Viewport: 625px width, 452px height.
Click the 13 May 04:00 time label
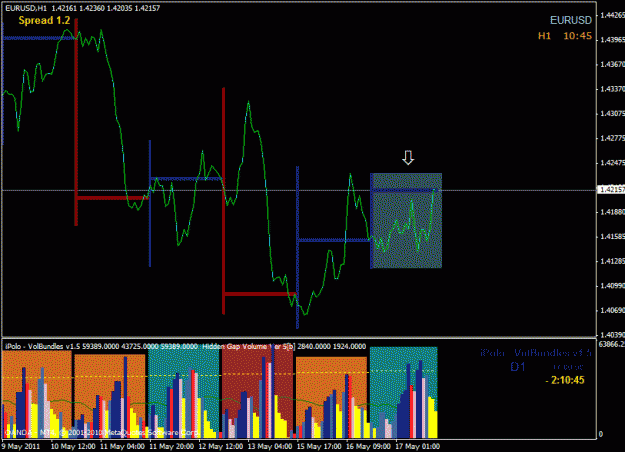tap(270, 446)
